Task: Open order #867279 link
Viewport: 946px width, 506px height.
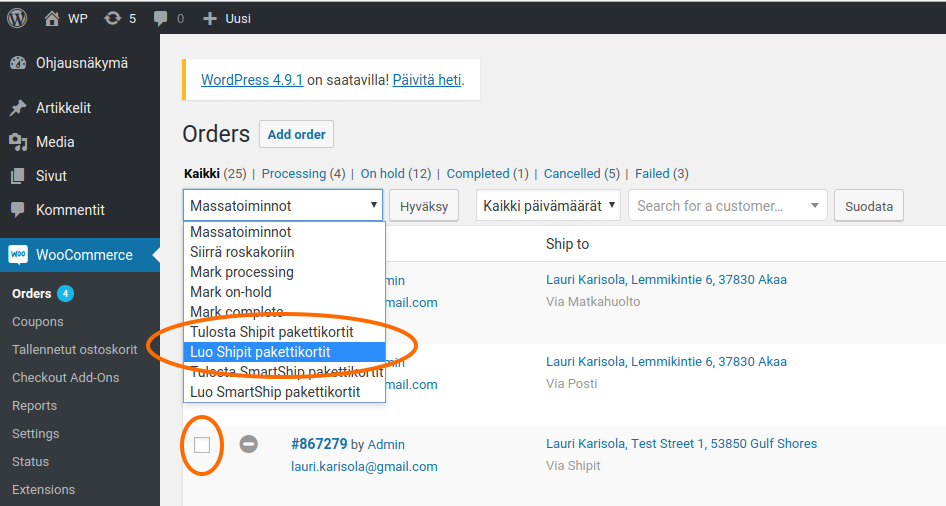Action: click(x=319, y=444)
